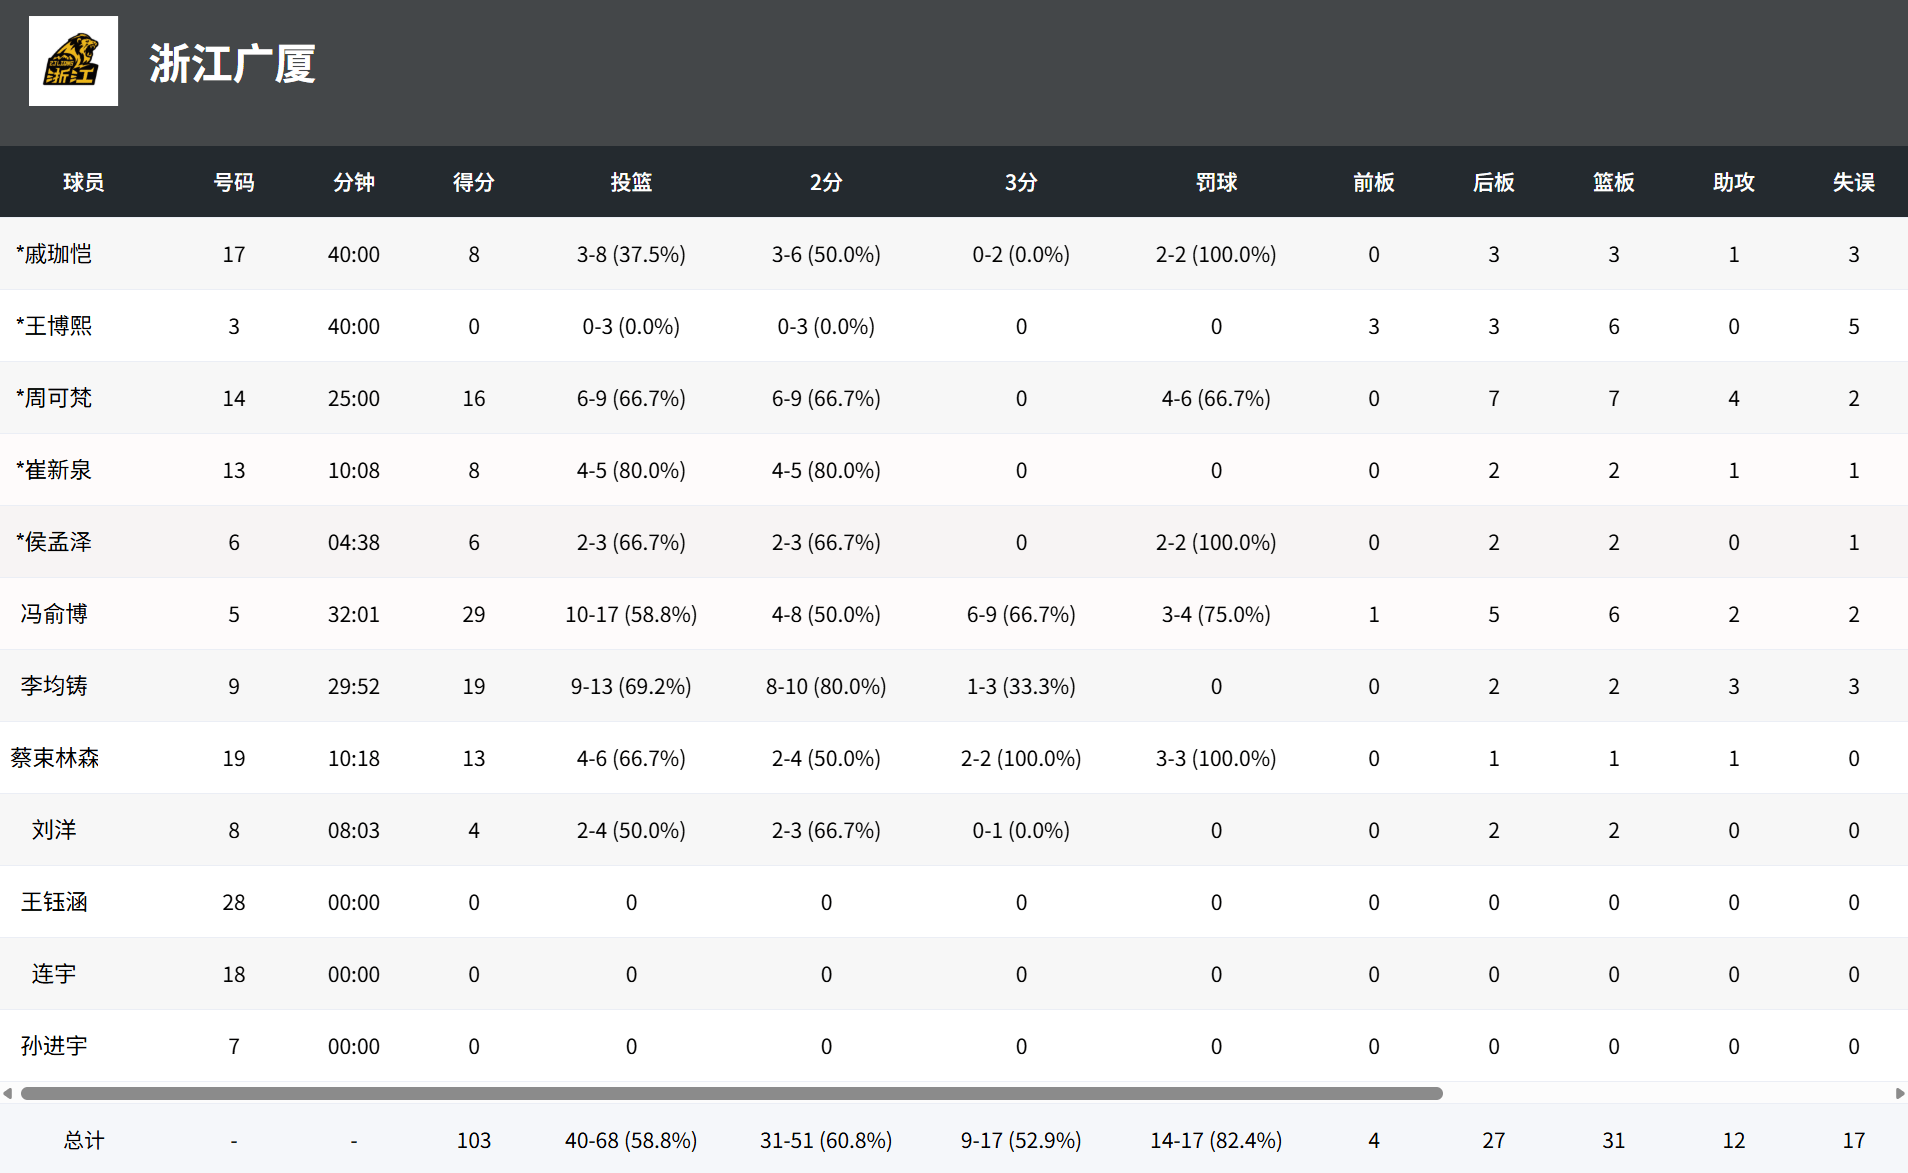This screenshot has width=1908, height=1173.
Task: Click the Zhejiang team lion logo
Action: (73, 61)
